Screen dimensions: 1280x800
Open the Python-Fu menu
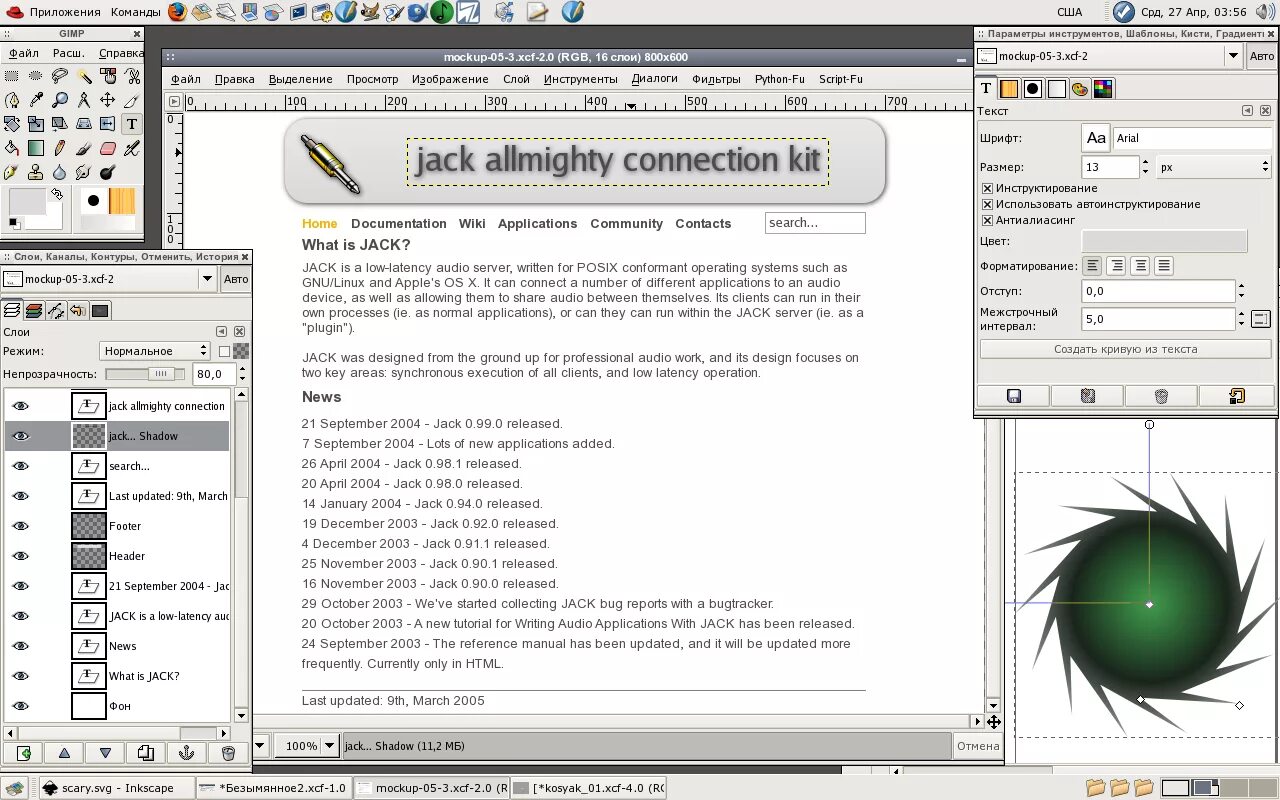(780, 79)
